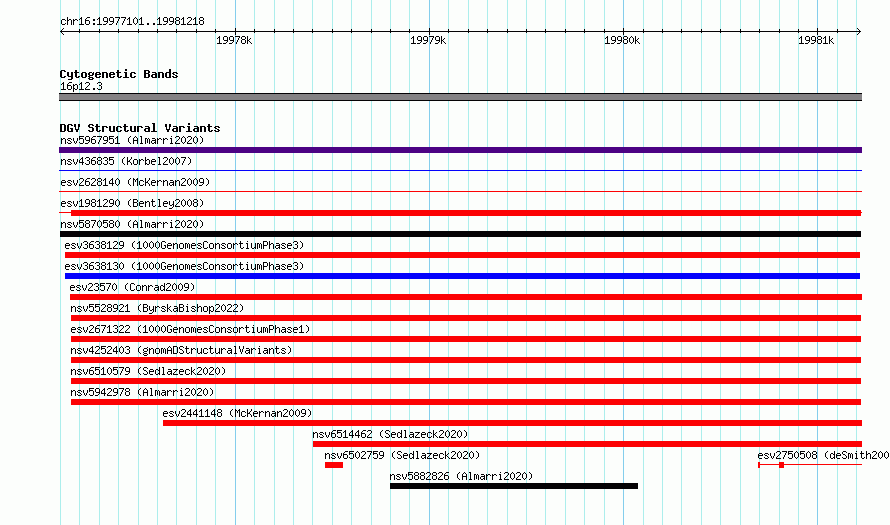Viewport: 890px width, 525px height.
Task: Open the esv2628140 (McKernan2009) label
Action: click(135, 182)
